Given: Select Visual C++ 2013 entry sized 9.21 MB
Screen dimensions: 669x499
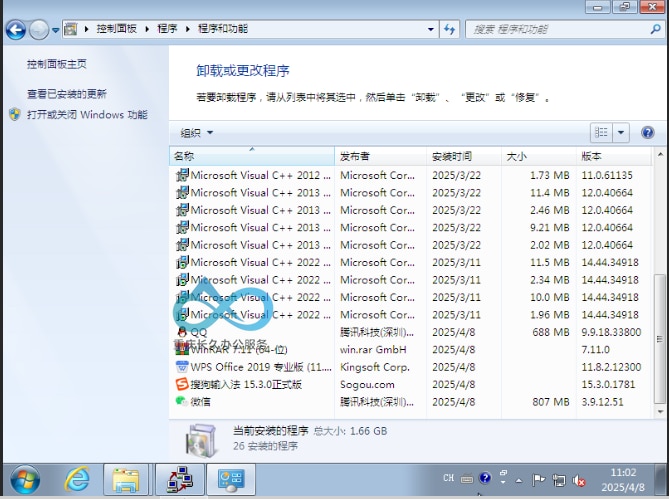Looking at the screenshot, I should point(410,228).
